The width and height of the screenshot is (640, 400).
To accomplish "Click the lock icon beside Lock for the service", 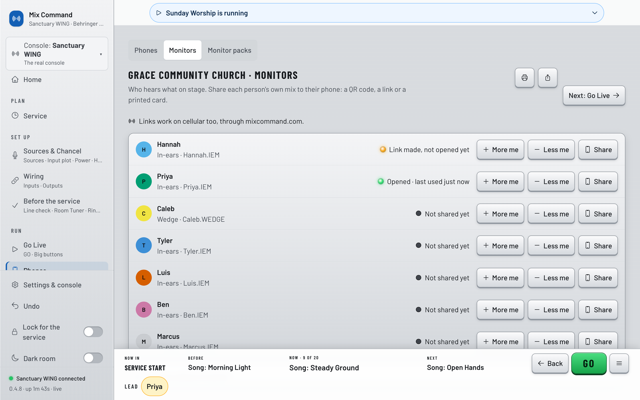I will (x=15, y=332).
